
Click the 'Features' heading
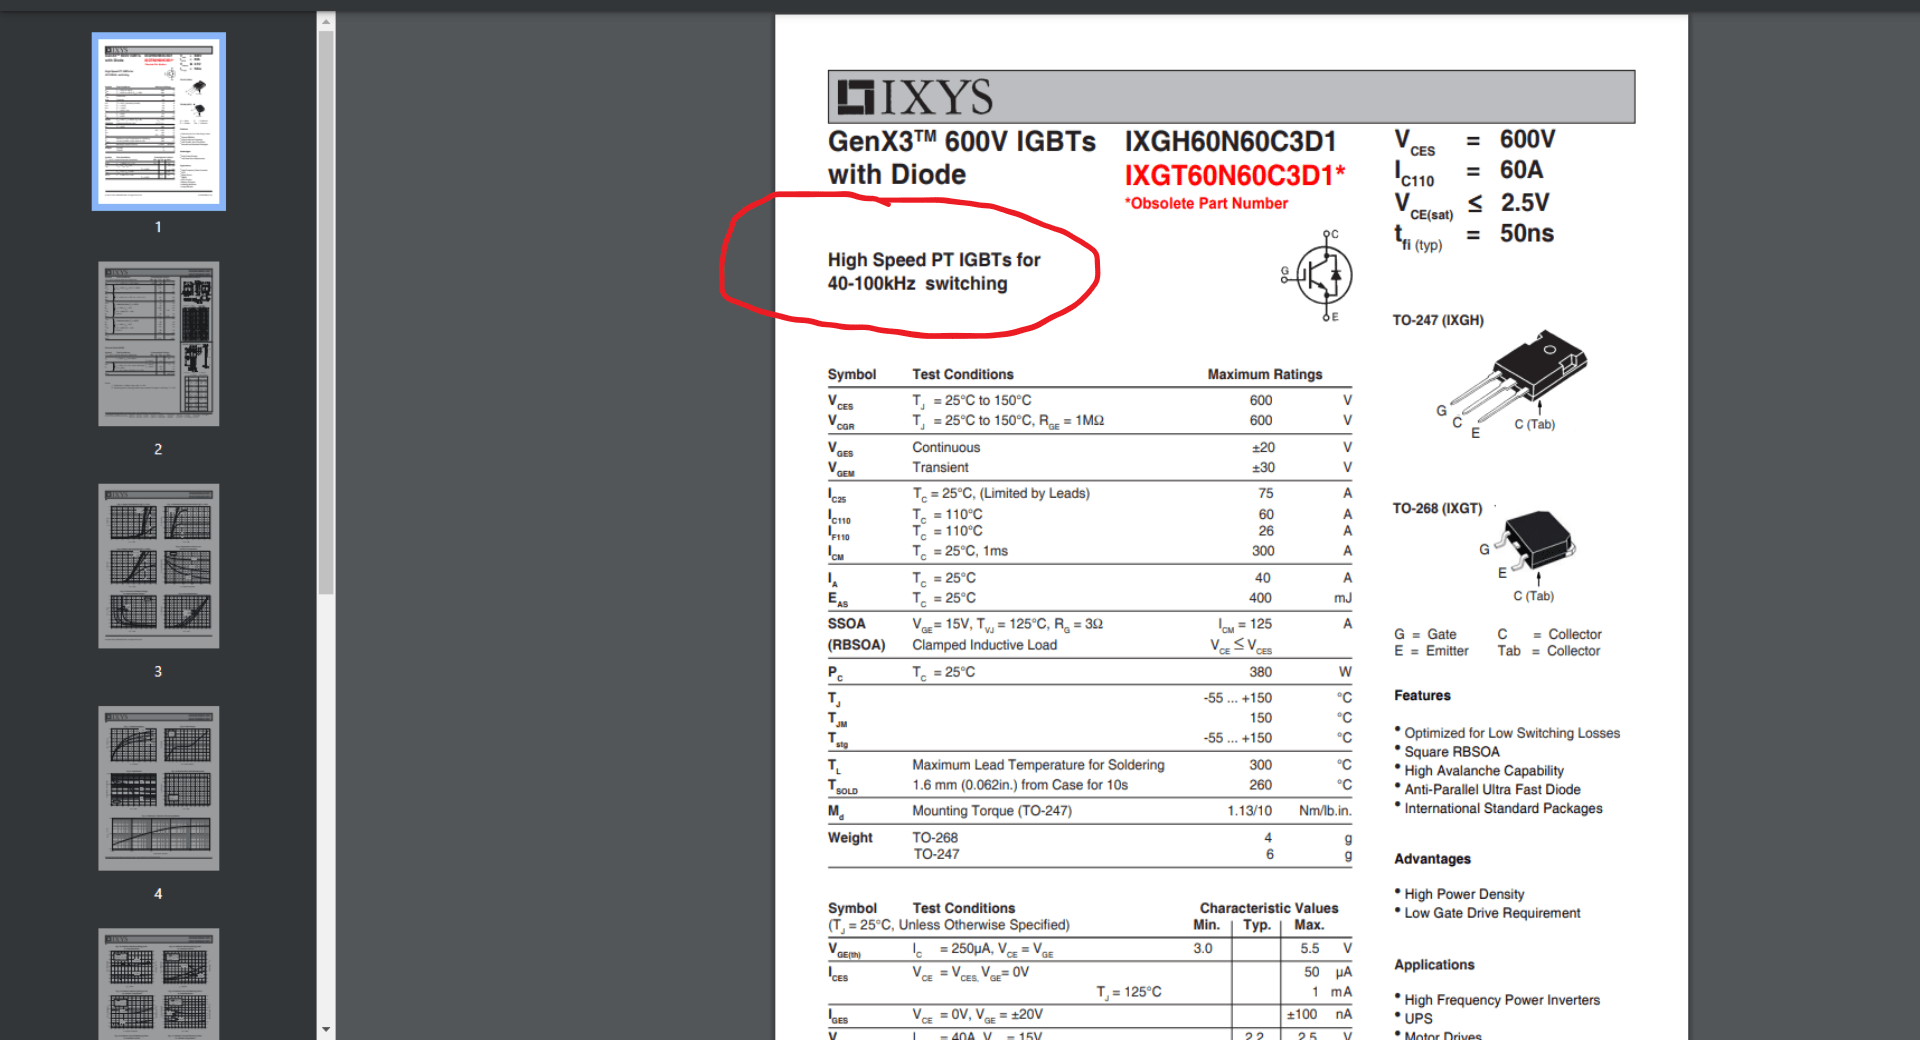[1422, 695]
